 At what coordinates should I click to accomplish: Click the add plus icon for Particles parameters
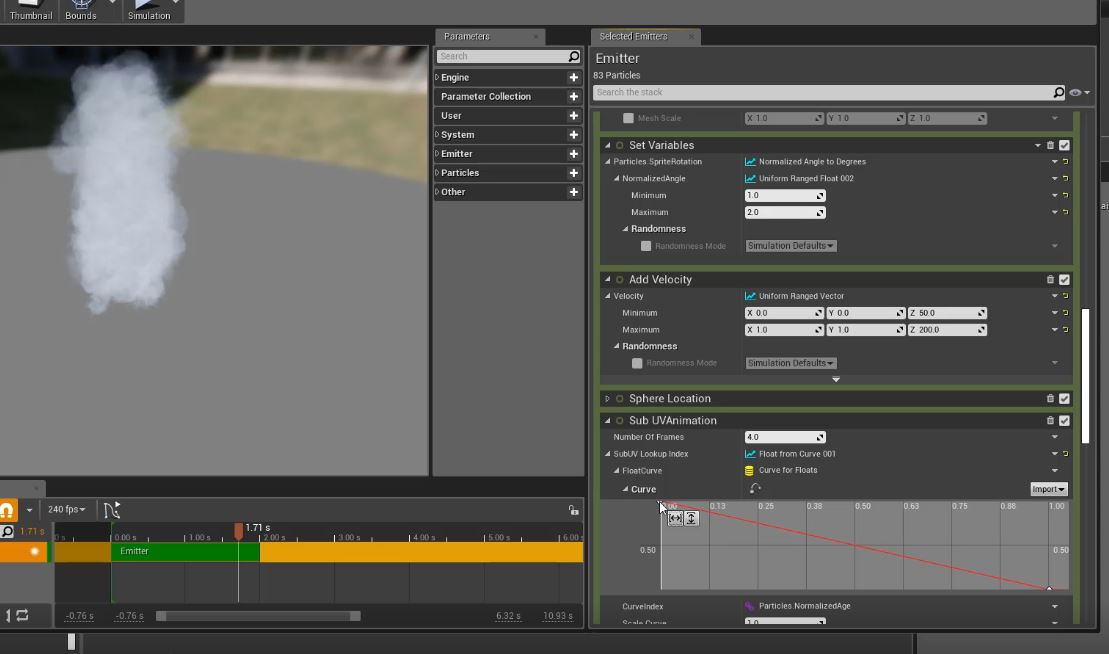[573, 173]
